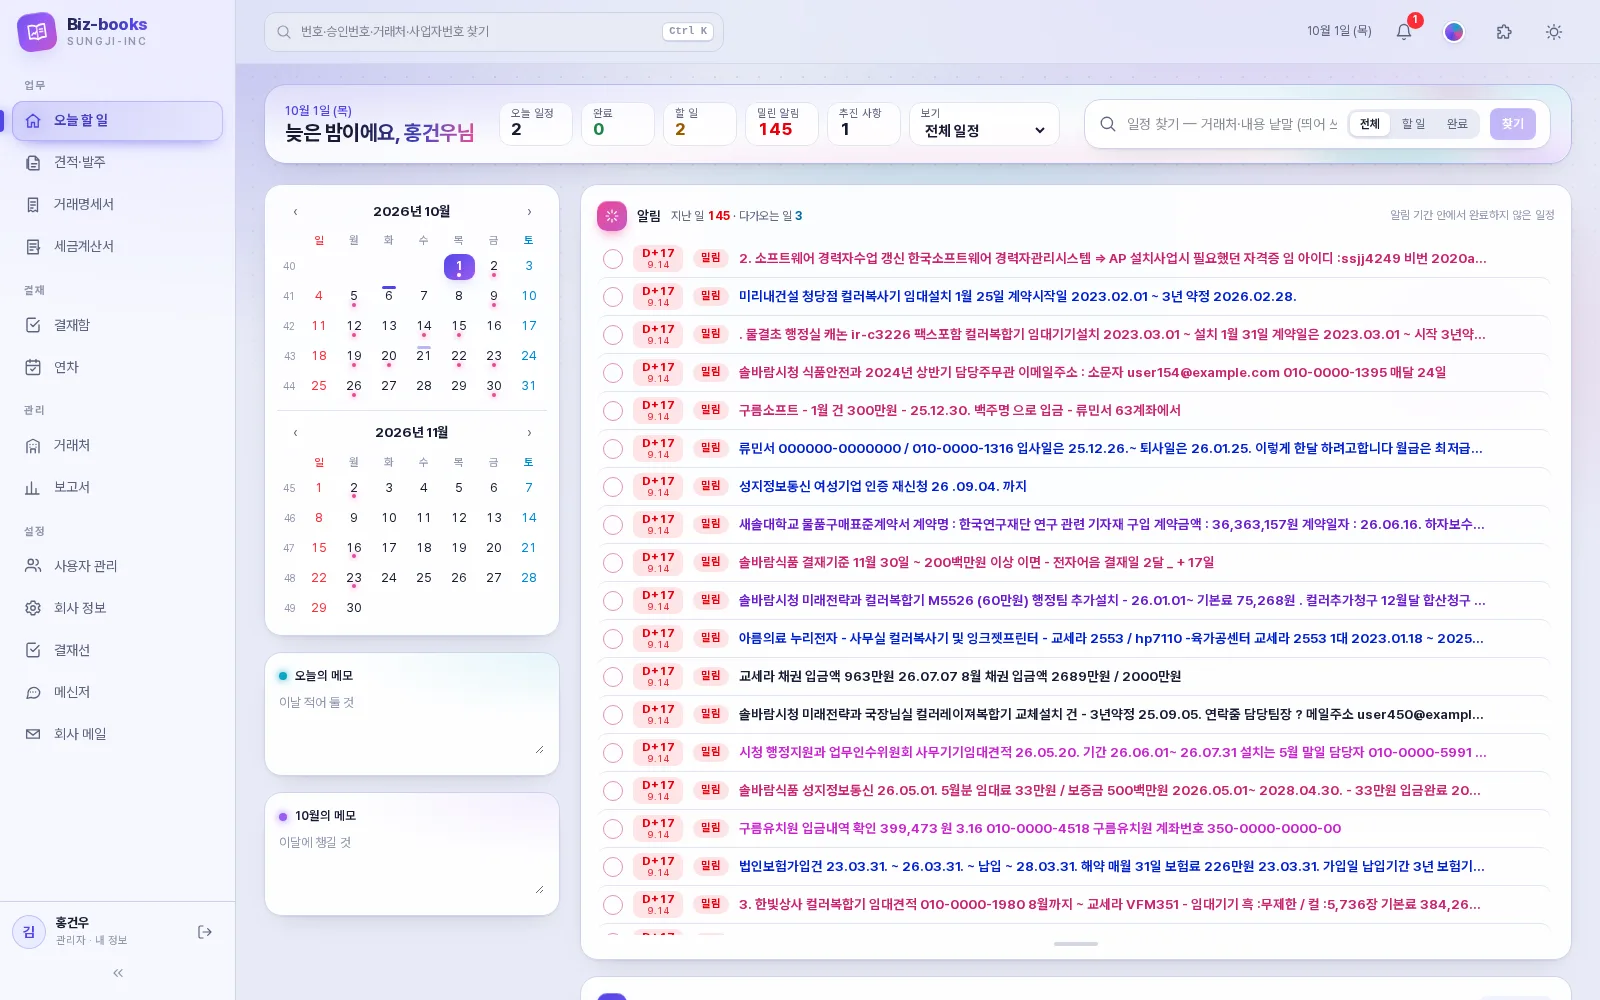Open 사용자 관리 in the sidebar
Viewport: 1600px width, 1000px height.
click(117, 566)
